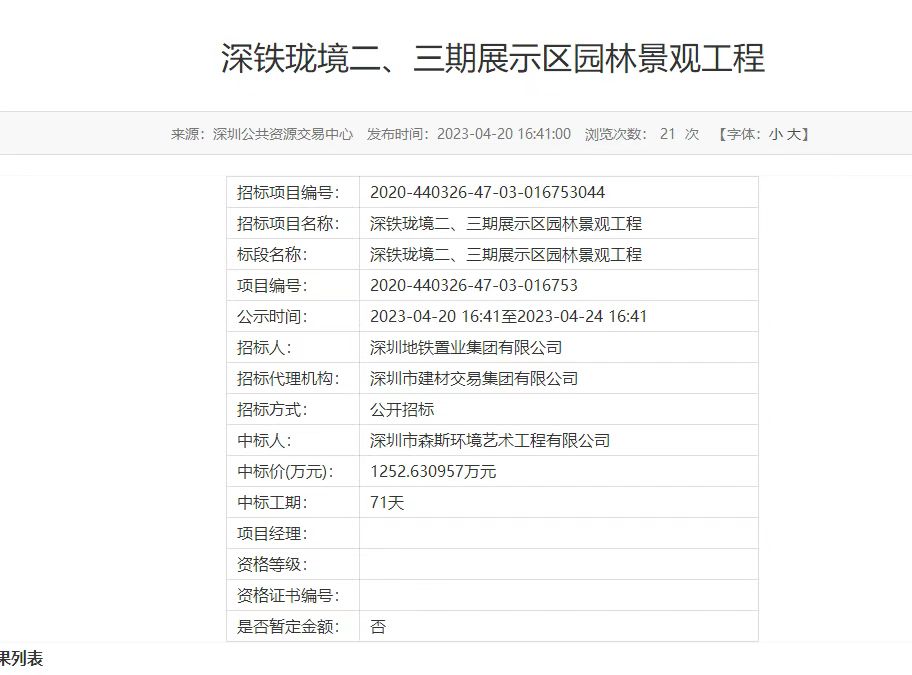912x675 pixels.
Task: Select tender number 2020-440326-47-03-016753044 value
Action: coord(487,193)
